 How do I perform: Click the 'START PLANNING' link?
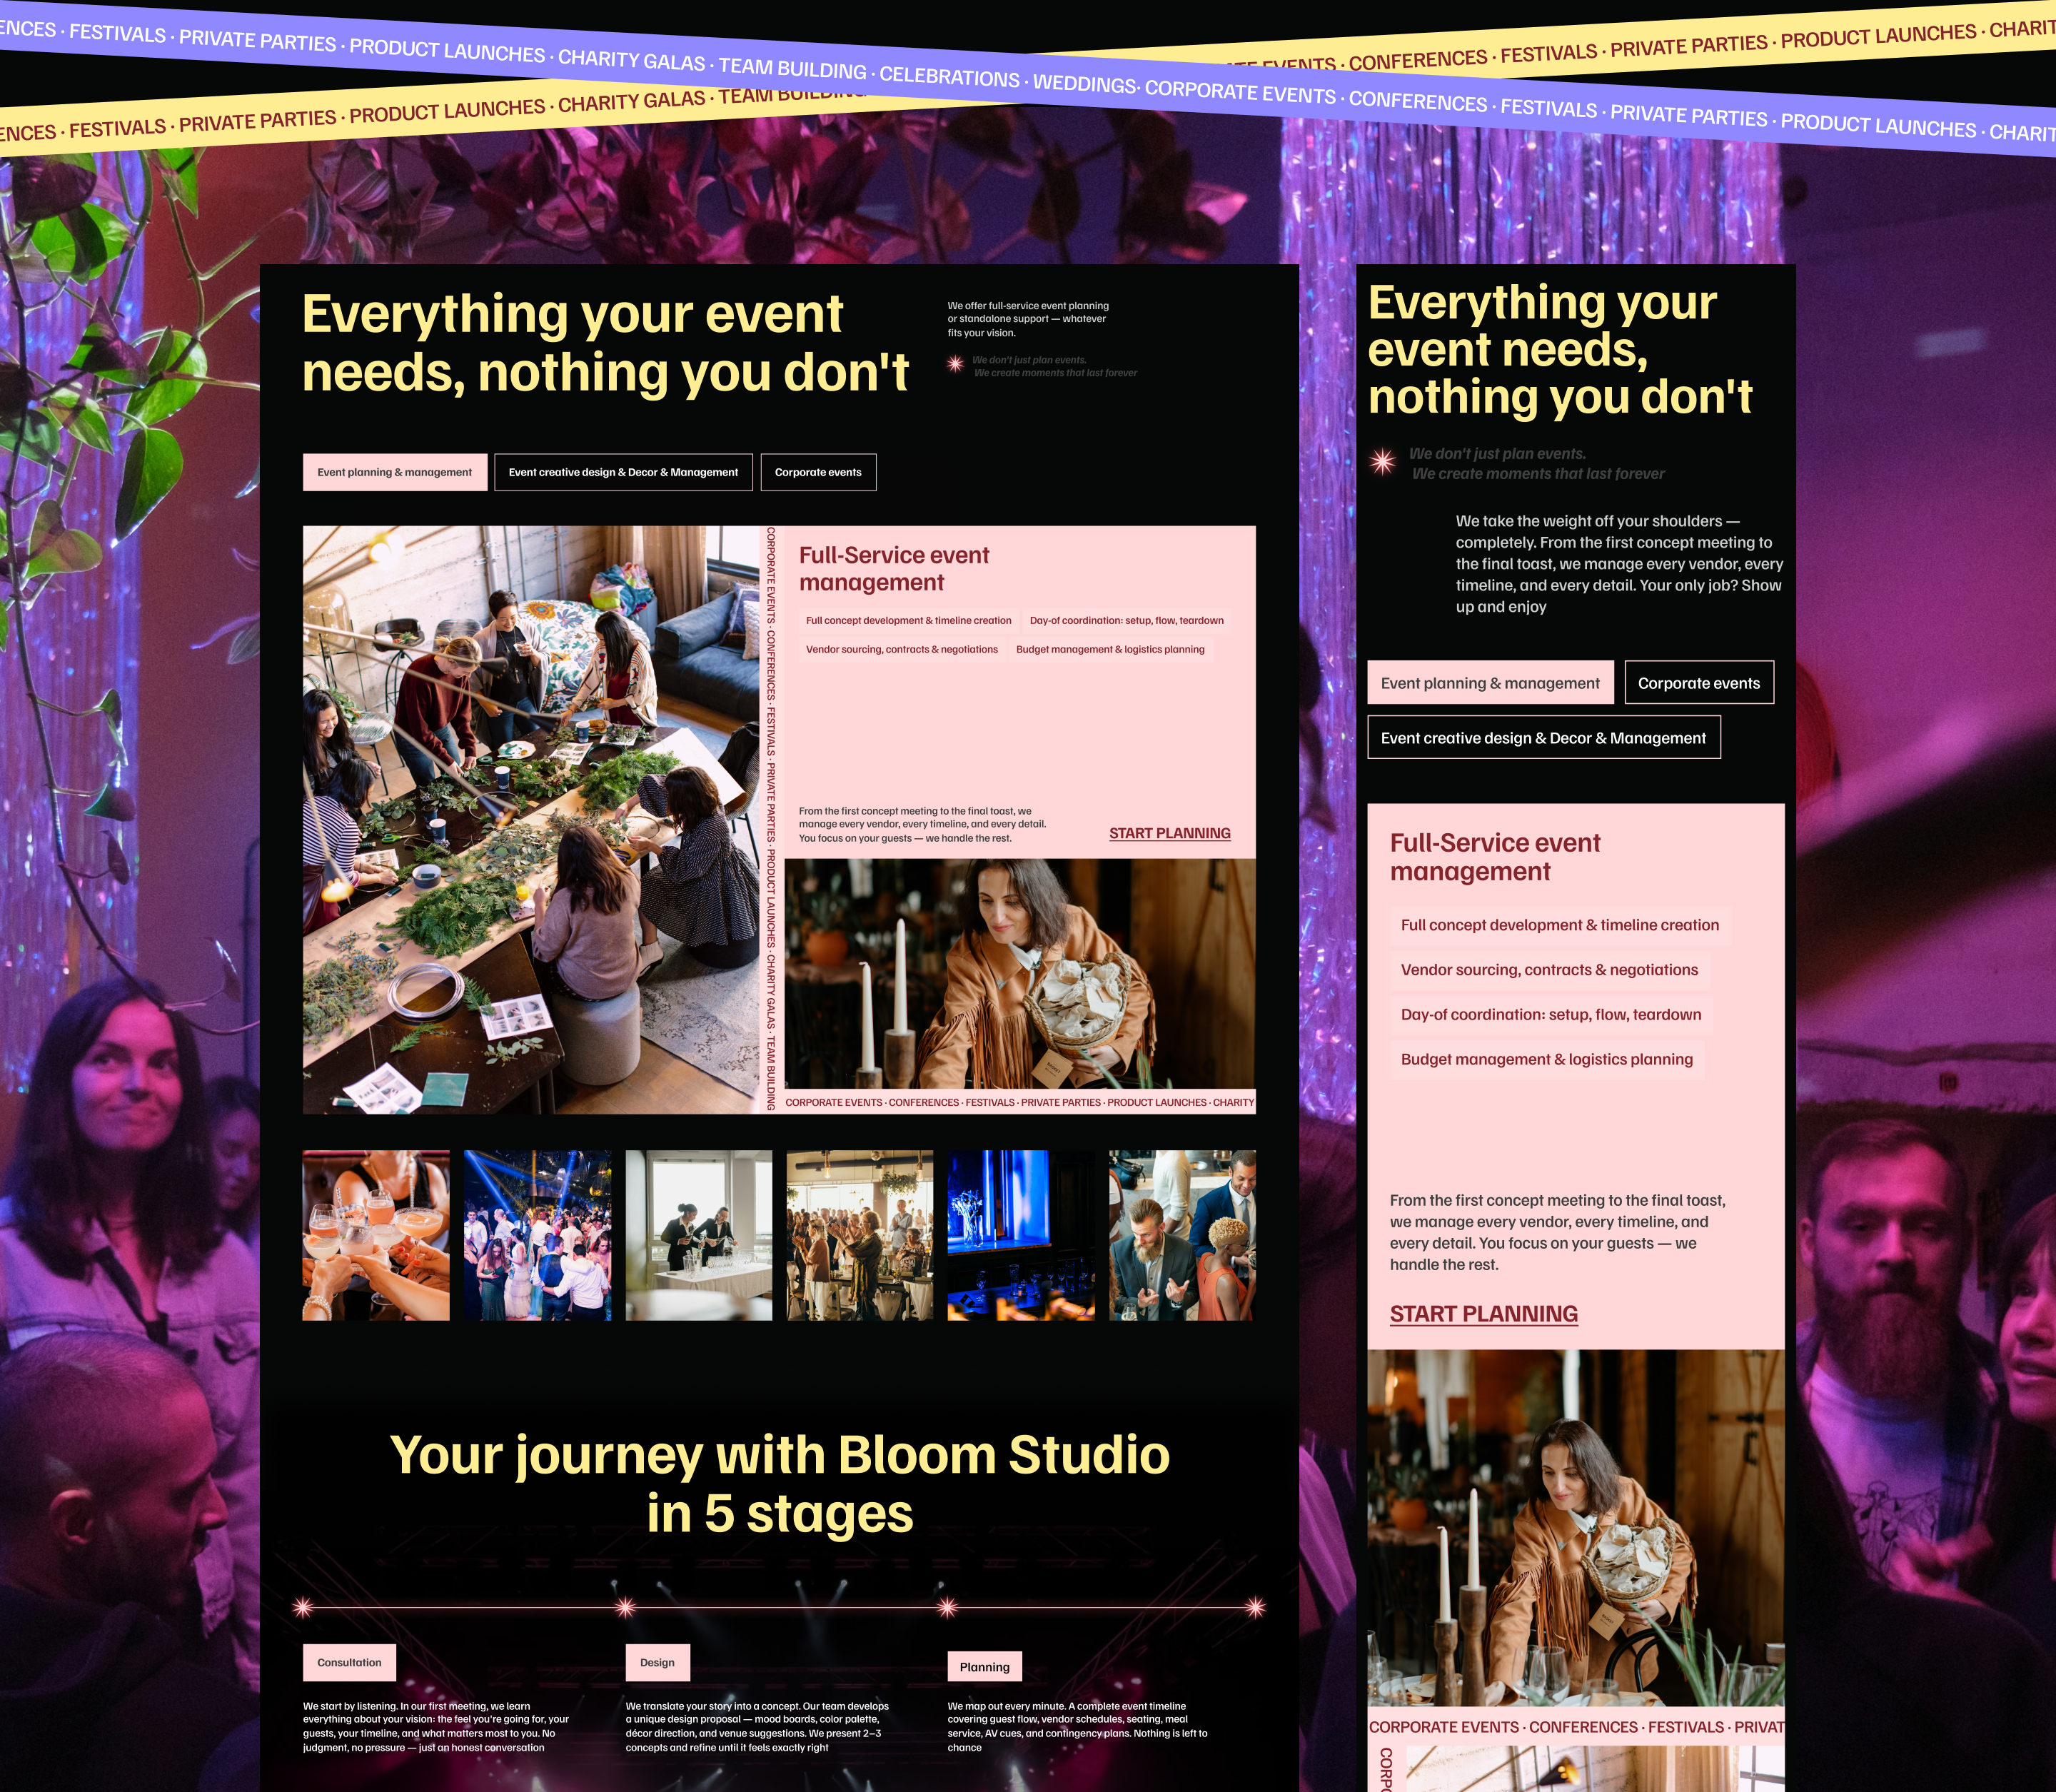tap(1169, 833)
